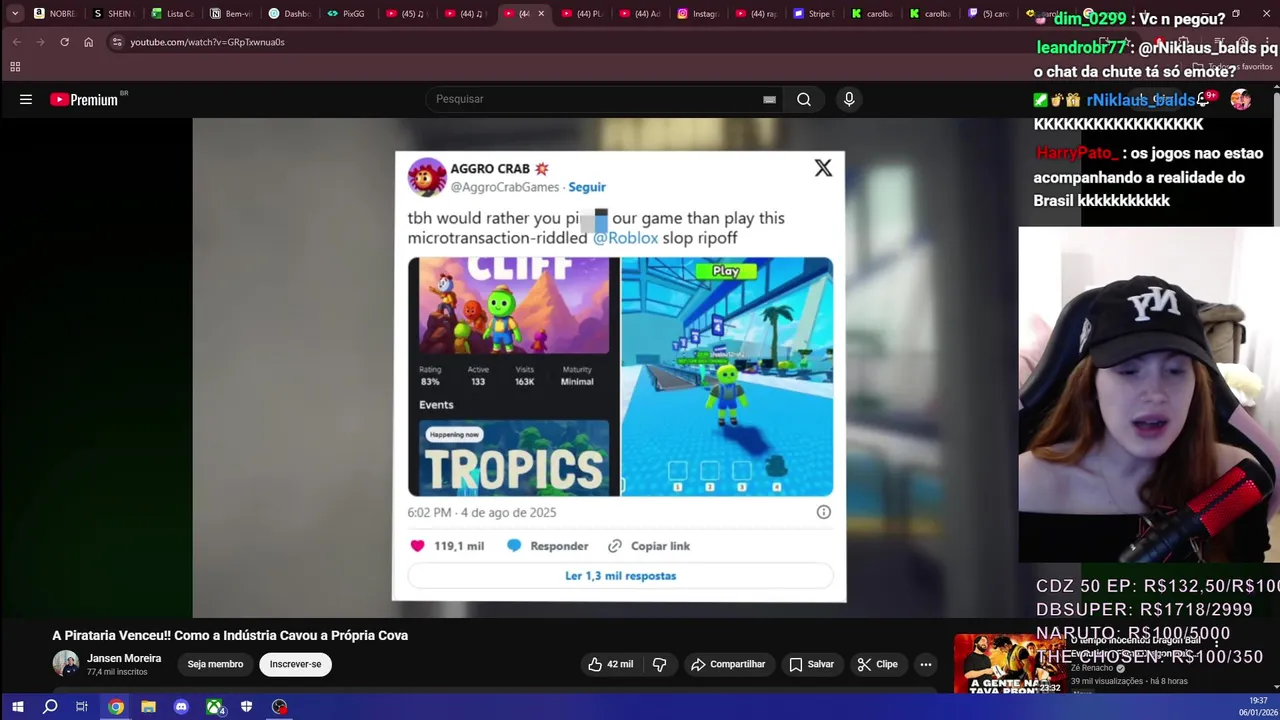Open the on-screen keyboard icon in search
Viewport: 1280px width, 720px height.
pos(769,99)
